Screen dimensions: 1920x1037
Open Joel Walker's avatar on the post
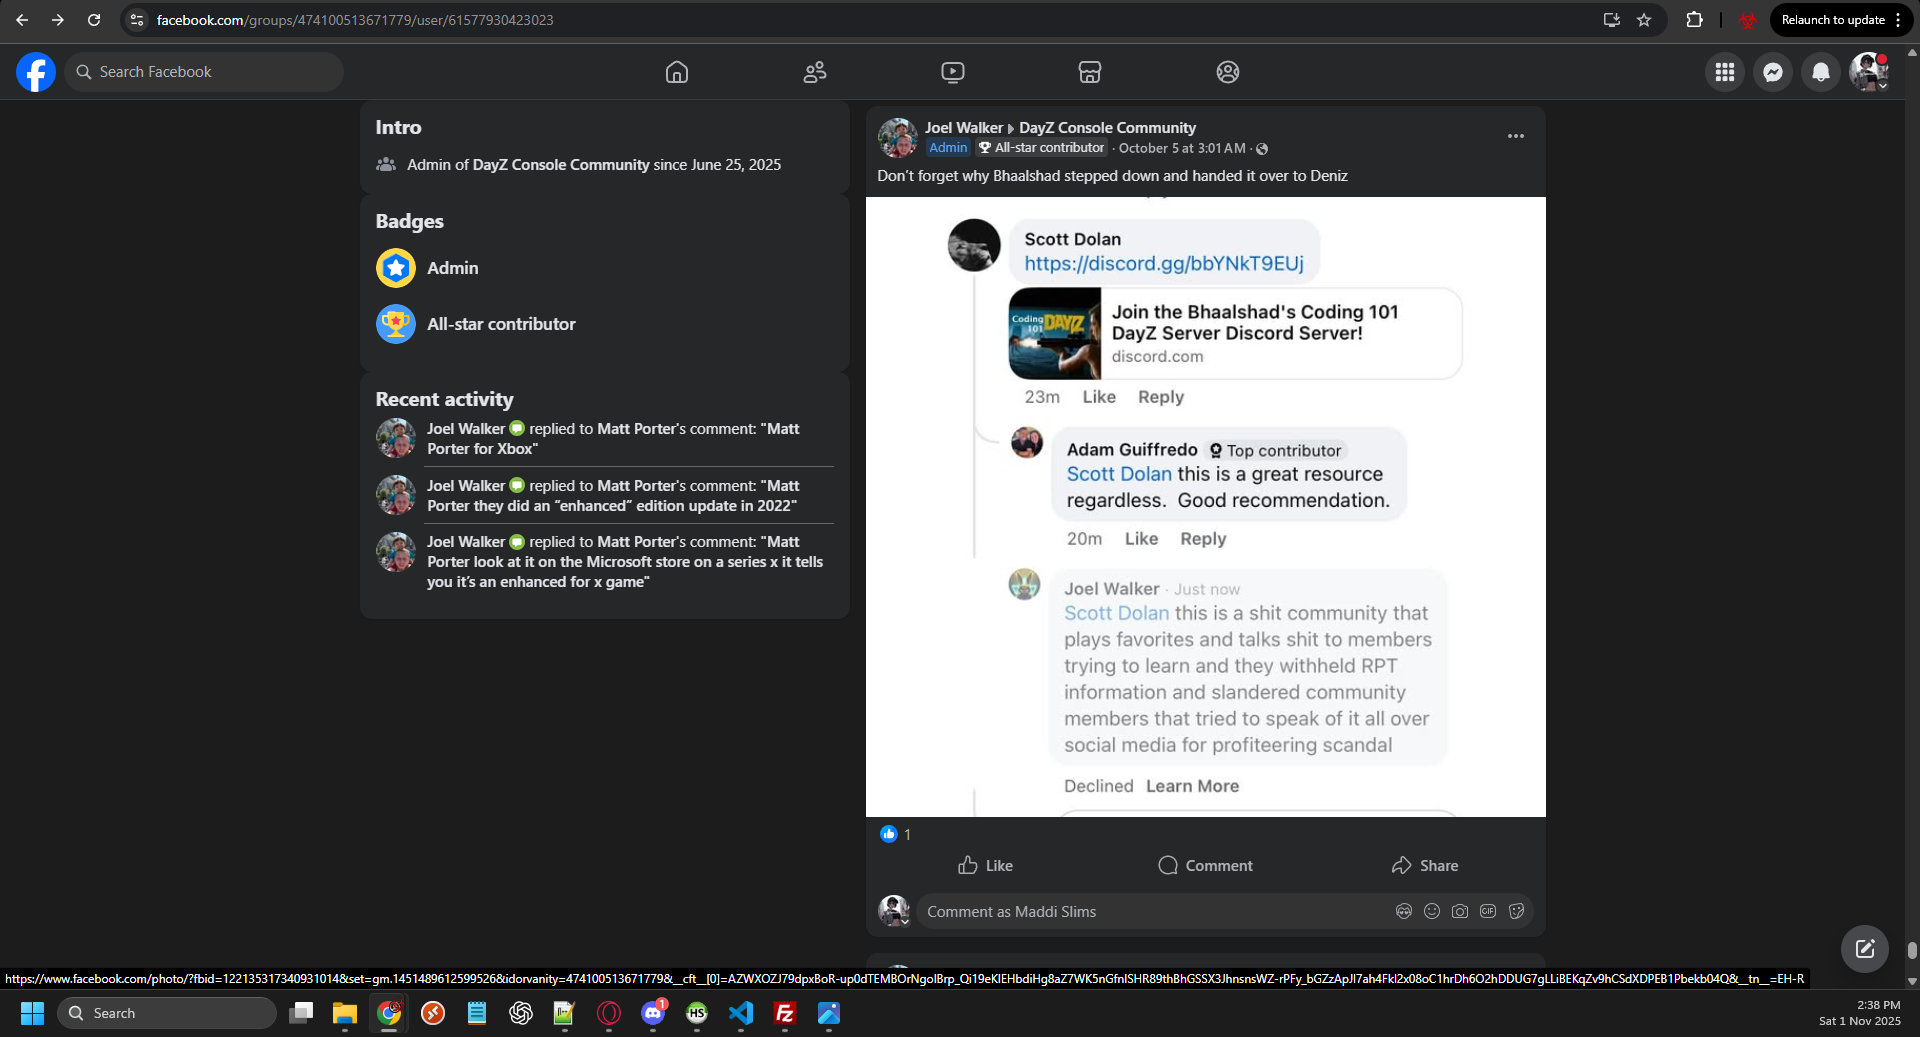(x=898, y=138)
